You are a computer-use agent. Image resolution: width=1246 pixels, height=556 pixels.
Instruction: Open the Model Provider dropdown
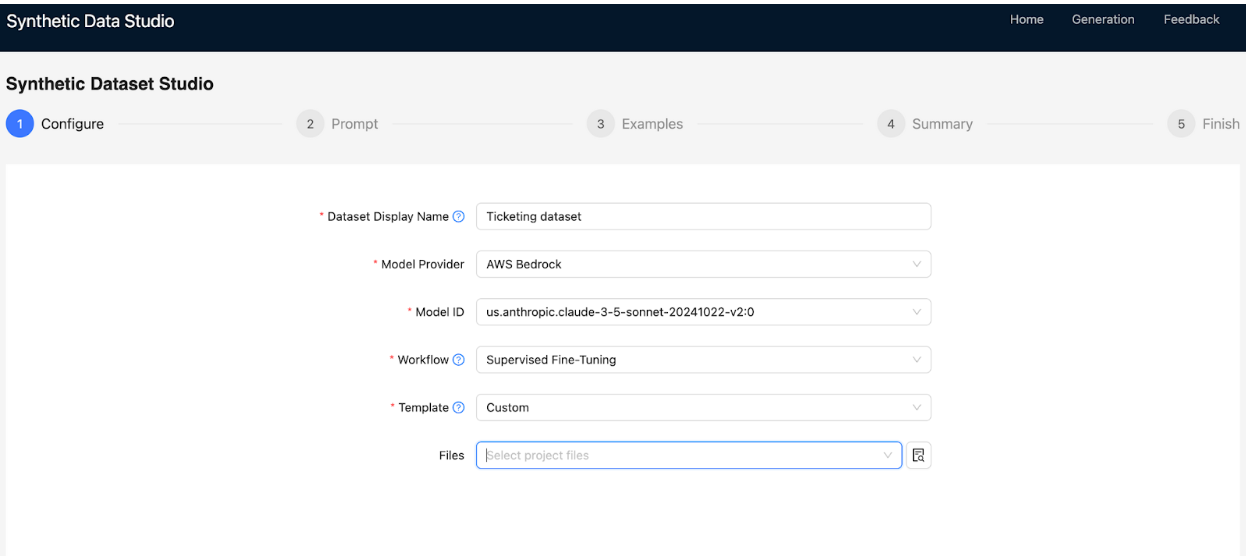coord(703,264)
